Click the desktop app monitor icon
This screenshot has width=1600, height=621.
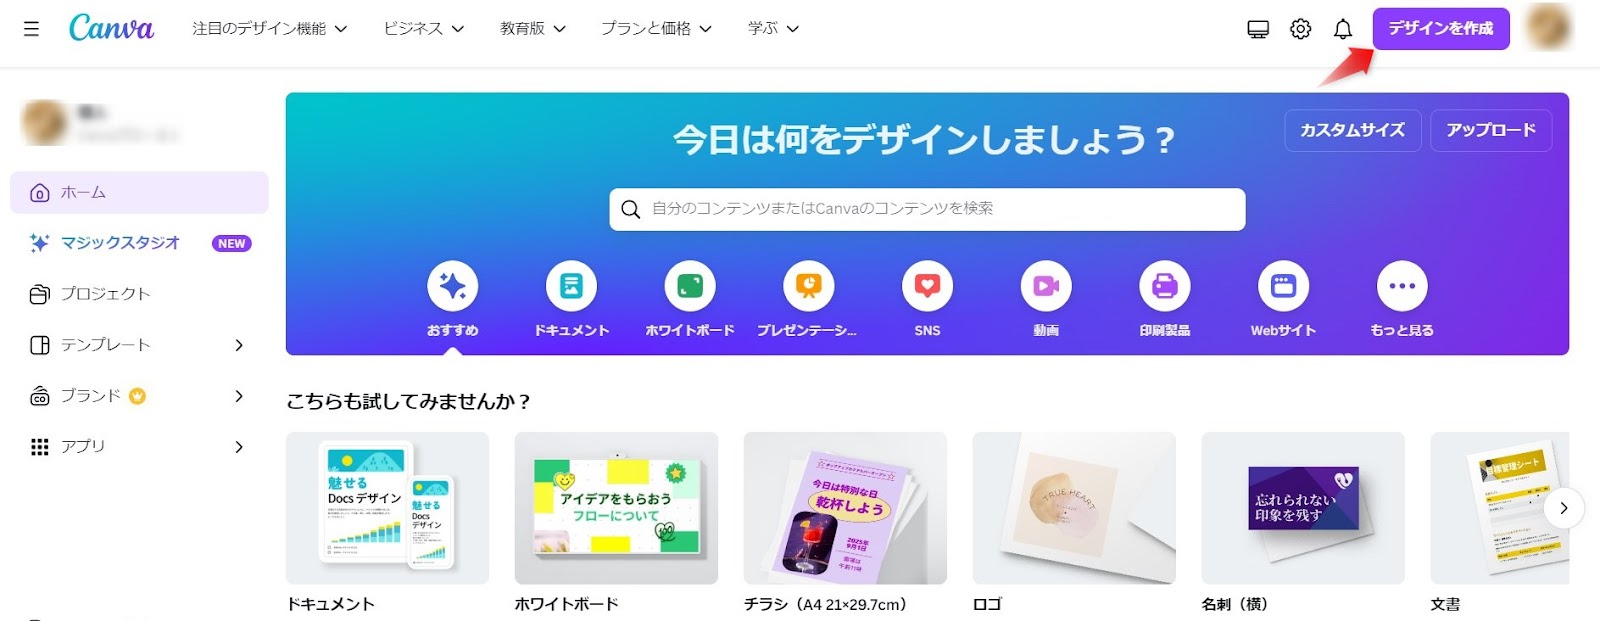pos(1258,29)
